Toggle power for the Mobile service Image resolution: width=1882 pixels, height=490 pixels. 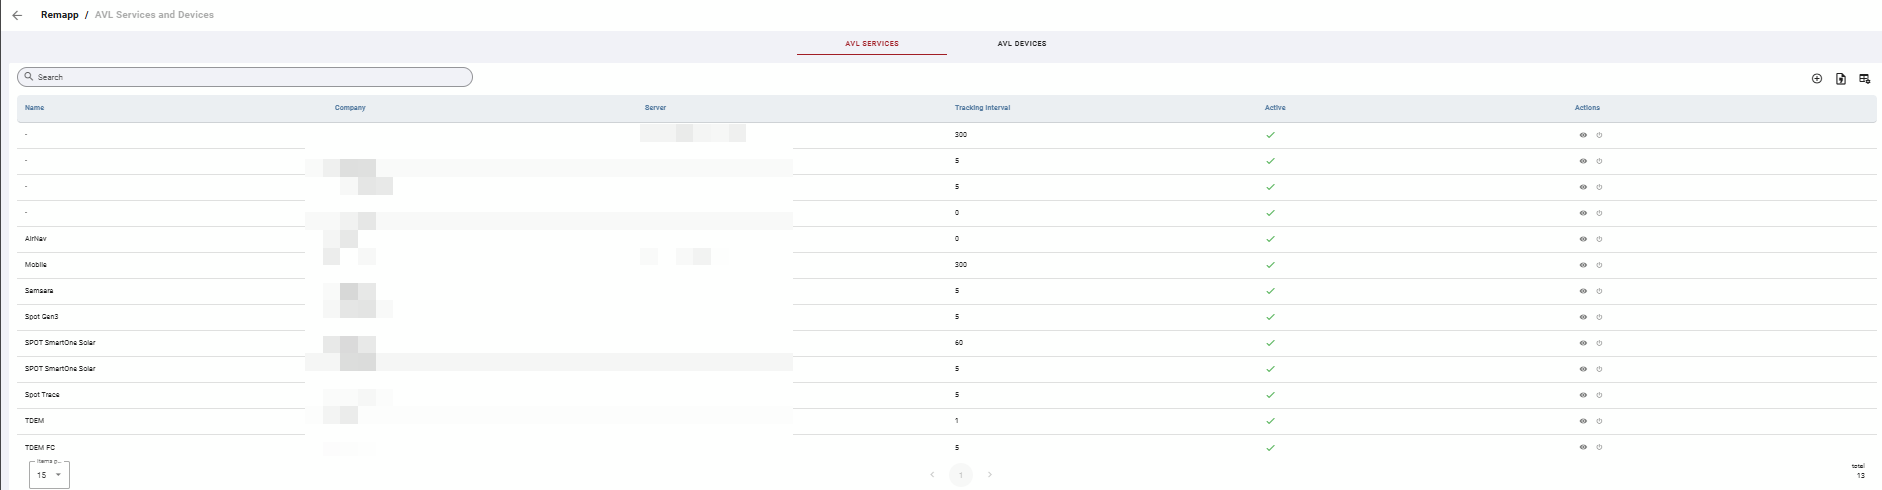coord(1599,265)
